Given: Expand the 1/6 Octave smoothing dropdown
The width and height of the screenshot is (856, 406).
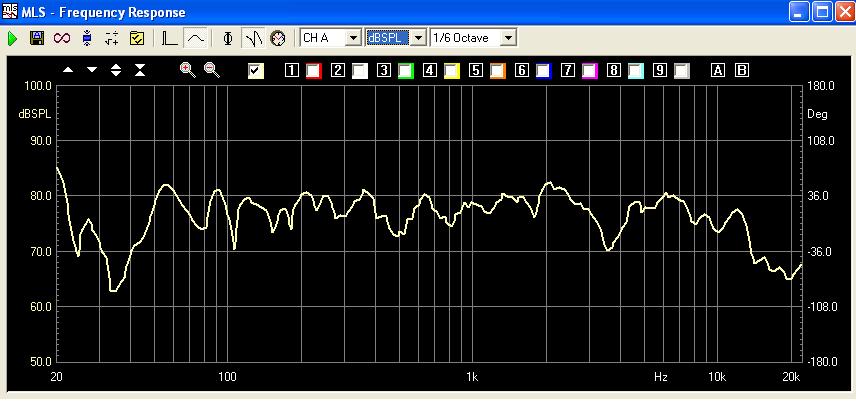Looking at the screenshot, I should tap(509, 38).
